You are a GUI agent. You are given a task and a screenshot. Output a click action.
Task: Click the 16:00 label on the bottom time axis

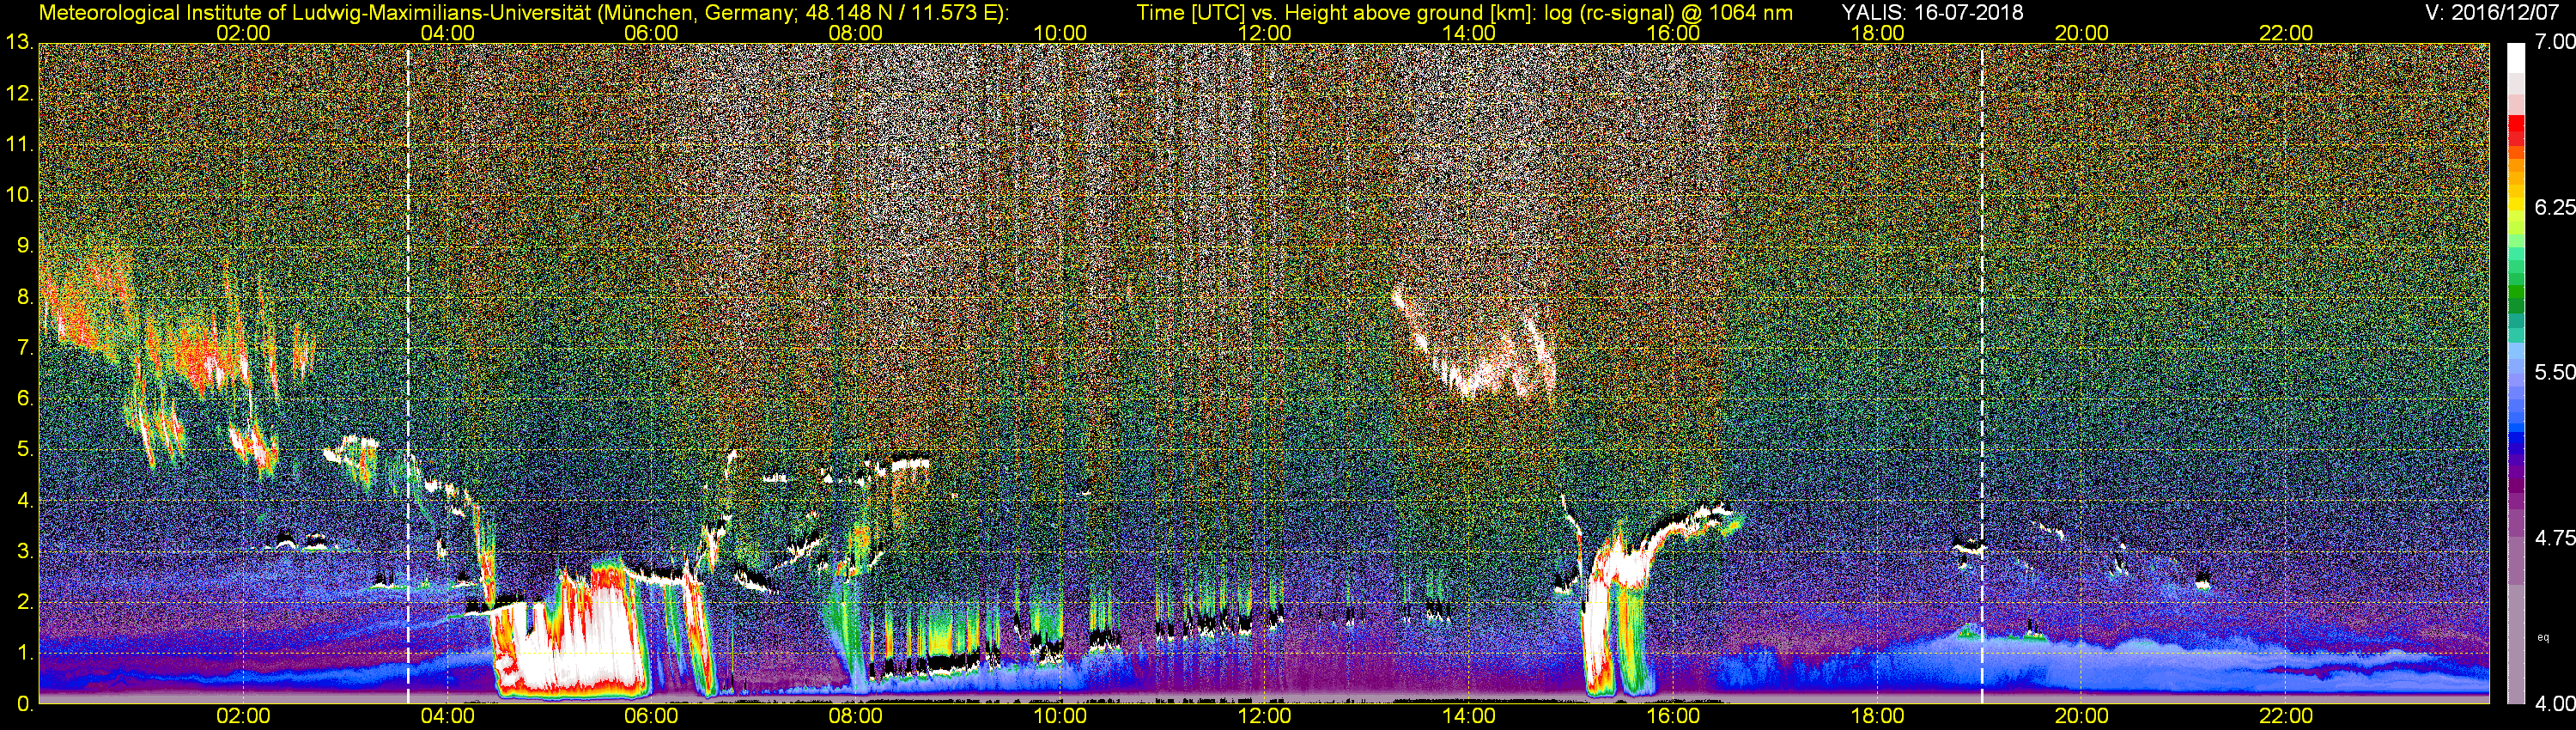pyautogui.click(x=1673, y=716)
